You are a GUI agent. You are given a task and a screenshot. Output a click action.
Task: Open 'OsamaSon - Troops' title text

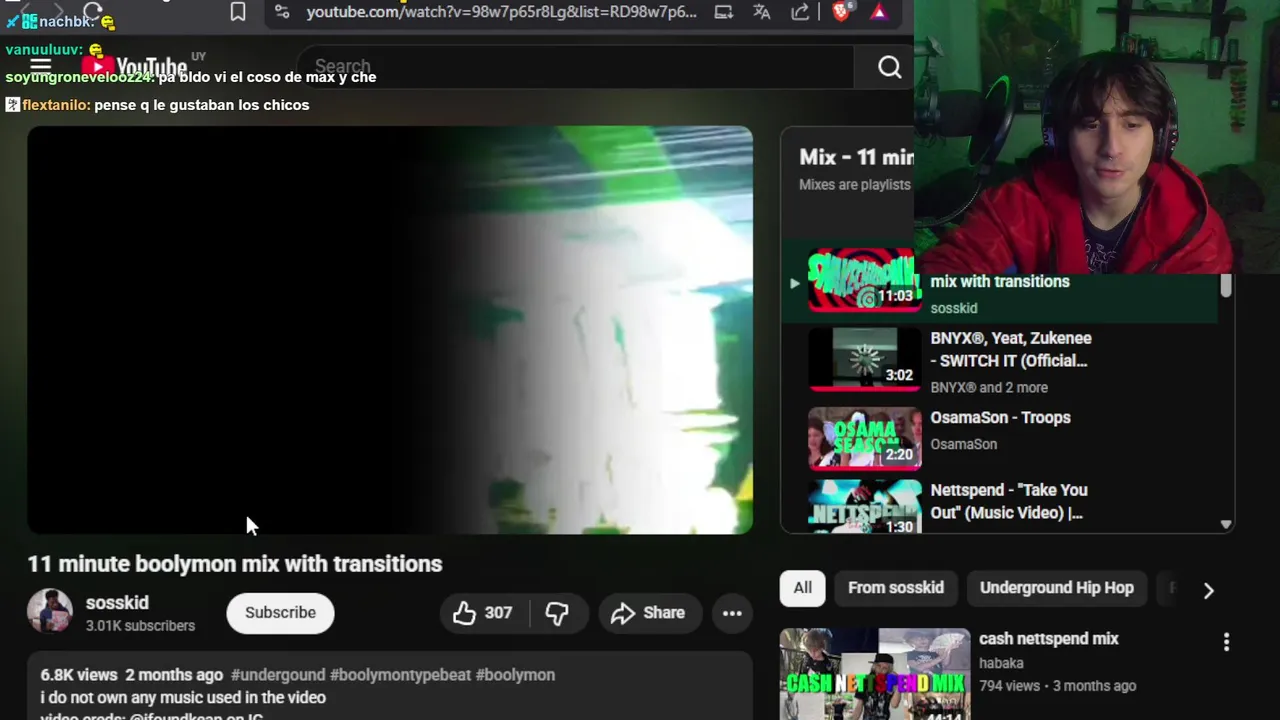[x=1000, y=418]
